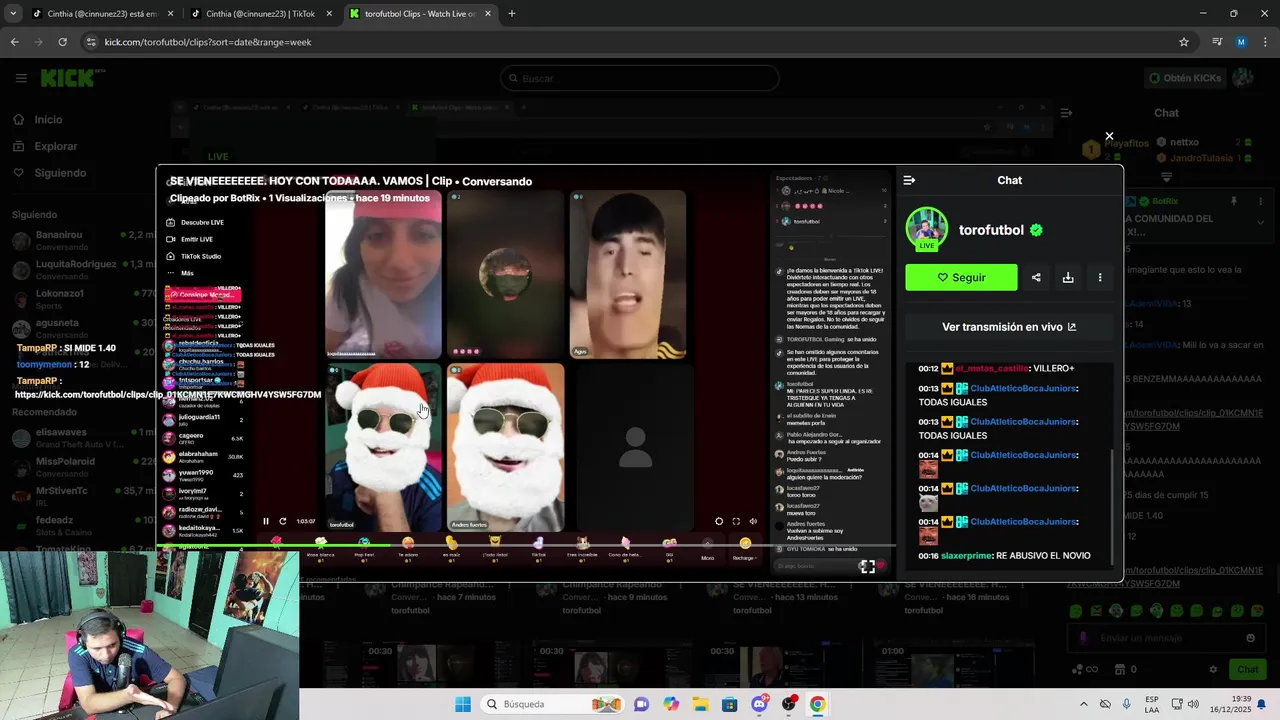Click the clip progress bar
Screen dimensions: 1280x720
525,547
